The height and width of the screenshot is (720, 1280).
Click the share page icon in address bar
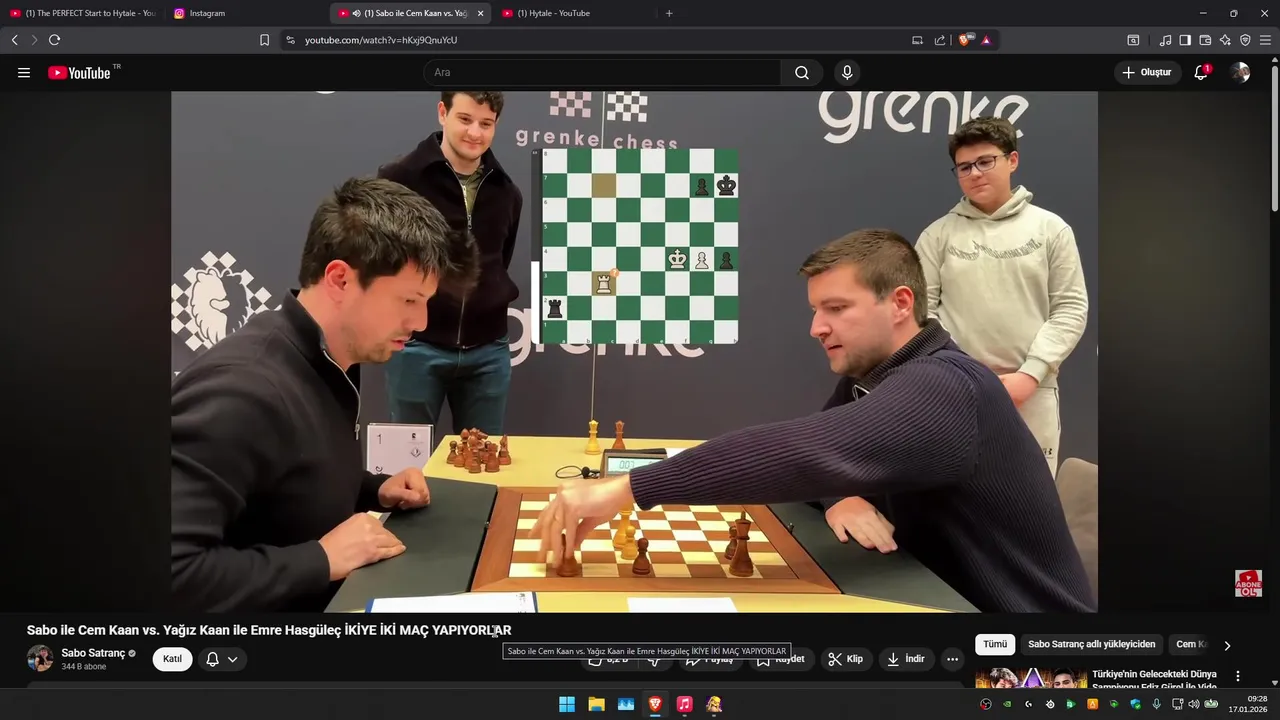point(940,40)
